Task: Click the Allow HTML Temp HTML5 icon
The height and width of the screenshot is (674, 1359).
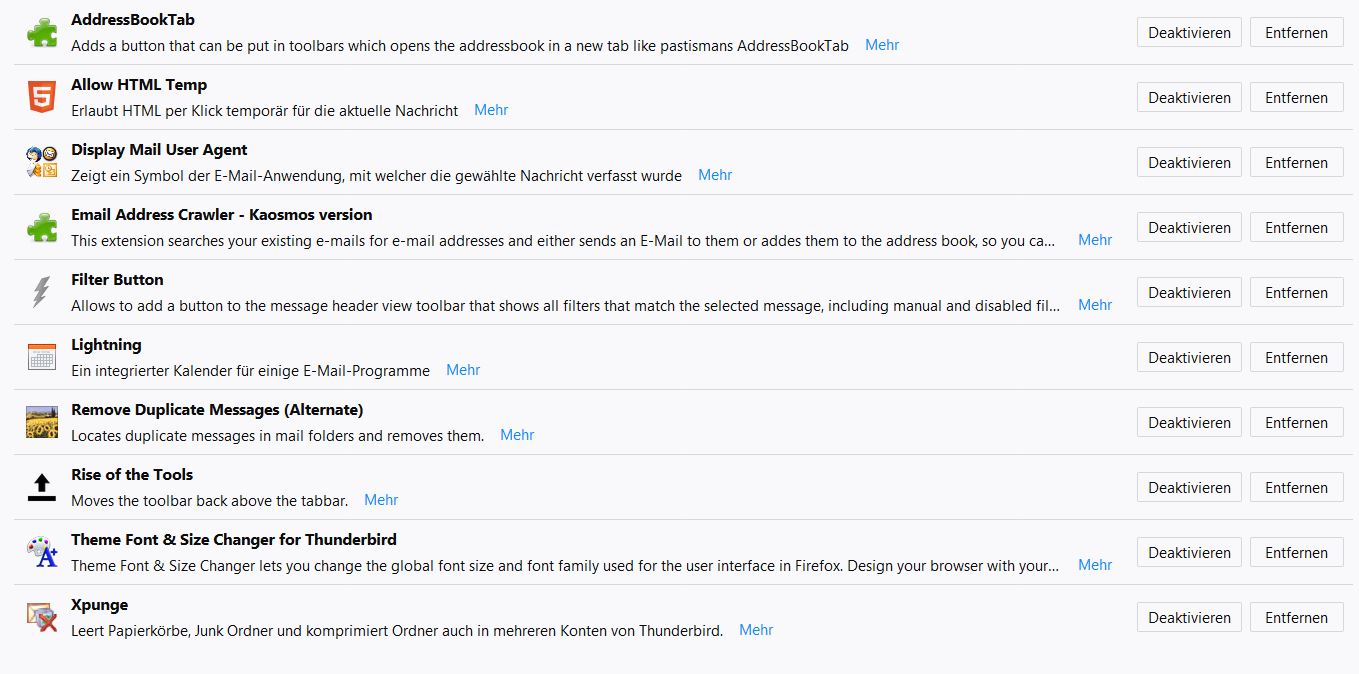Action: [x=42, y=98]
